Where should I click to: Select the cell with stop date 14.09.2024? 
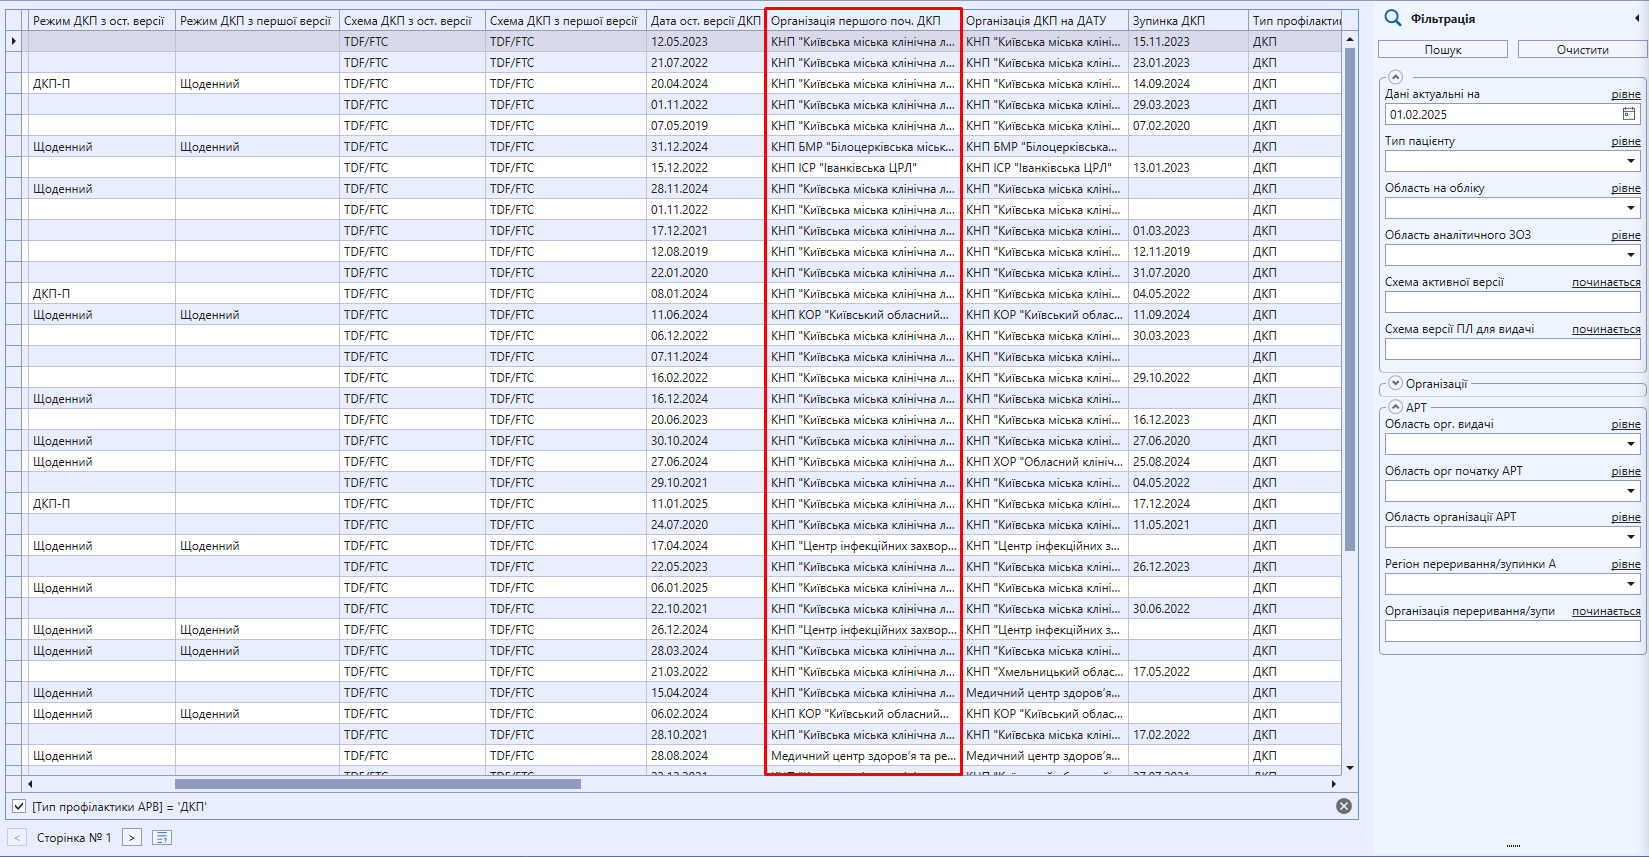point(1187,84)
